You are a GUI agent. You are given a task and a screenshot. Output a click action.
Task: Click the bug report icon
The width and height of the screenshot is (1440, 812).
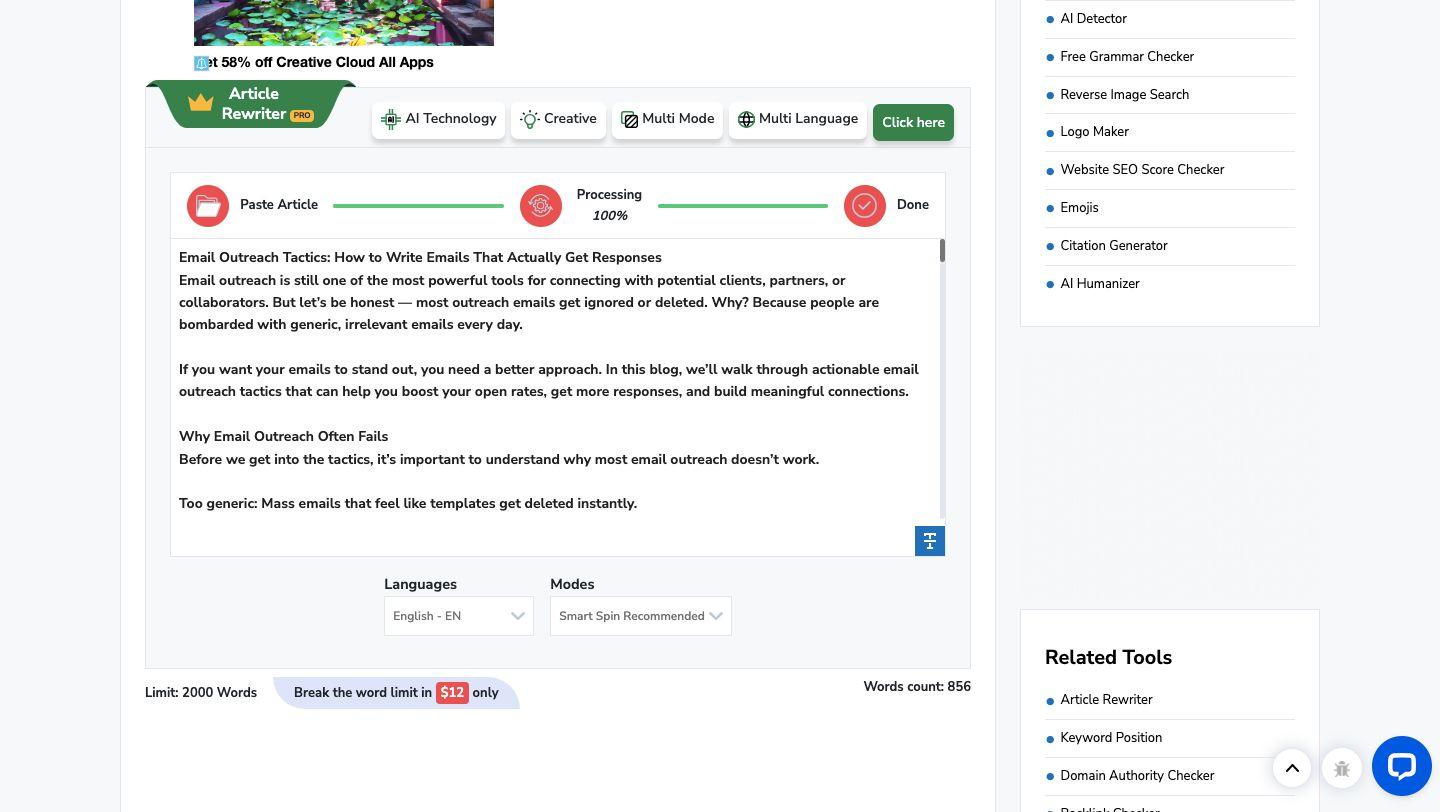(1342, 768)
